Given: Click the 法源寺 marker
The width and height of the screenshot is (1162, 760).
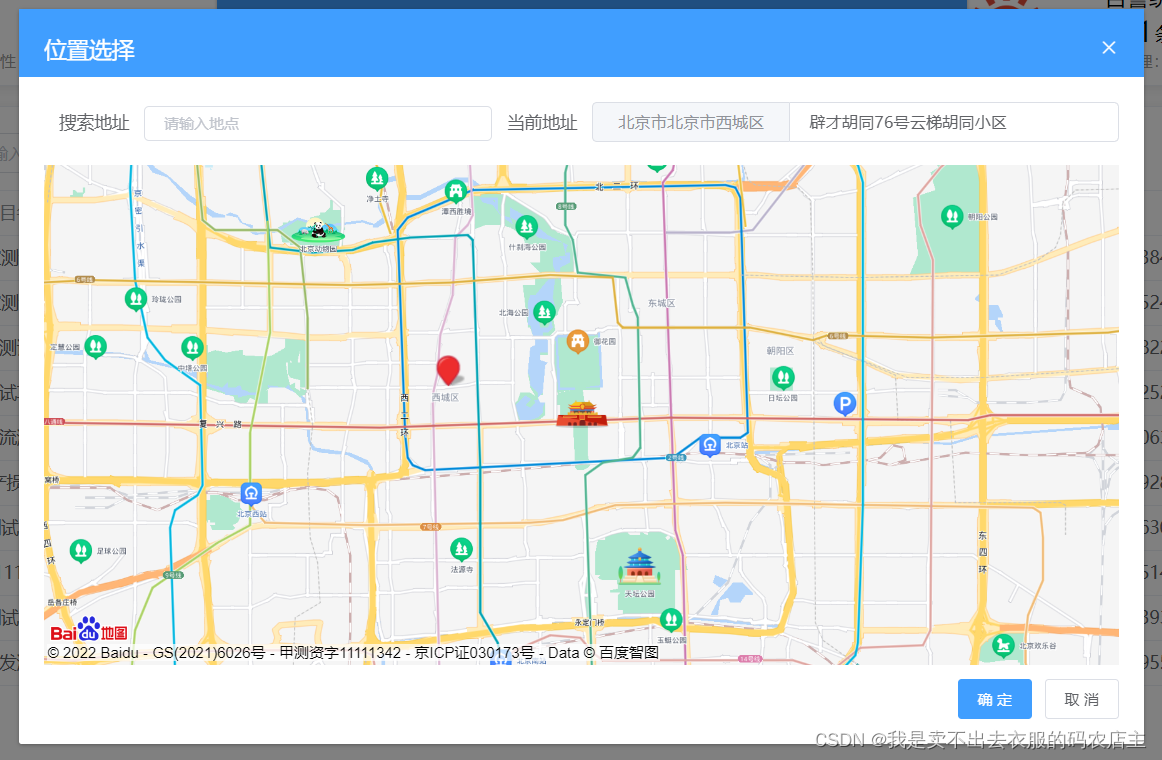Looking at the screenshot, I should pyautogui.click(x=461, y=550).
